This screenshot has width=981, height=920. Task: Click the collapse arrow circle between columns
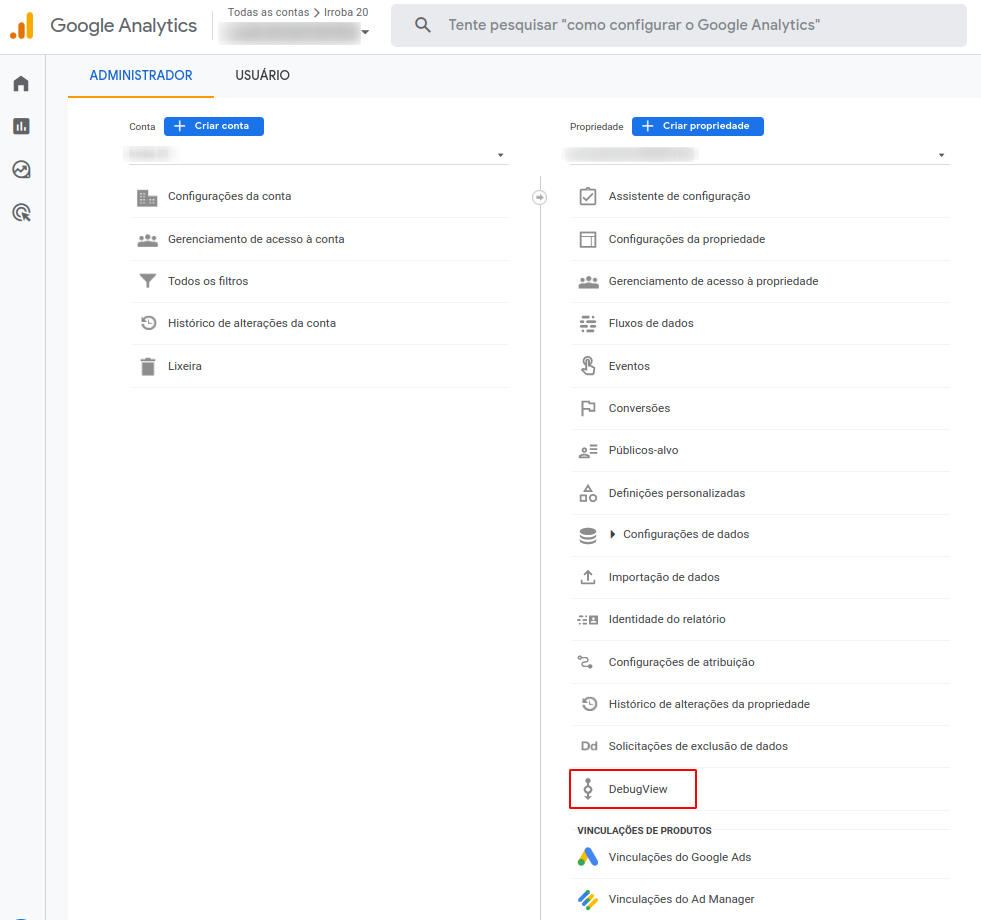click(539, 198)
